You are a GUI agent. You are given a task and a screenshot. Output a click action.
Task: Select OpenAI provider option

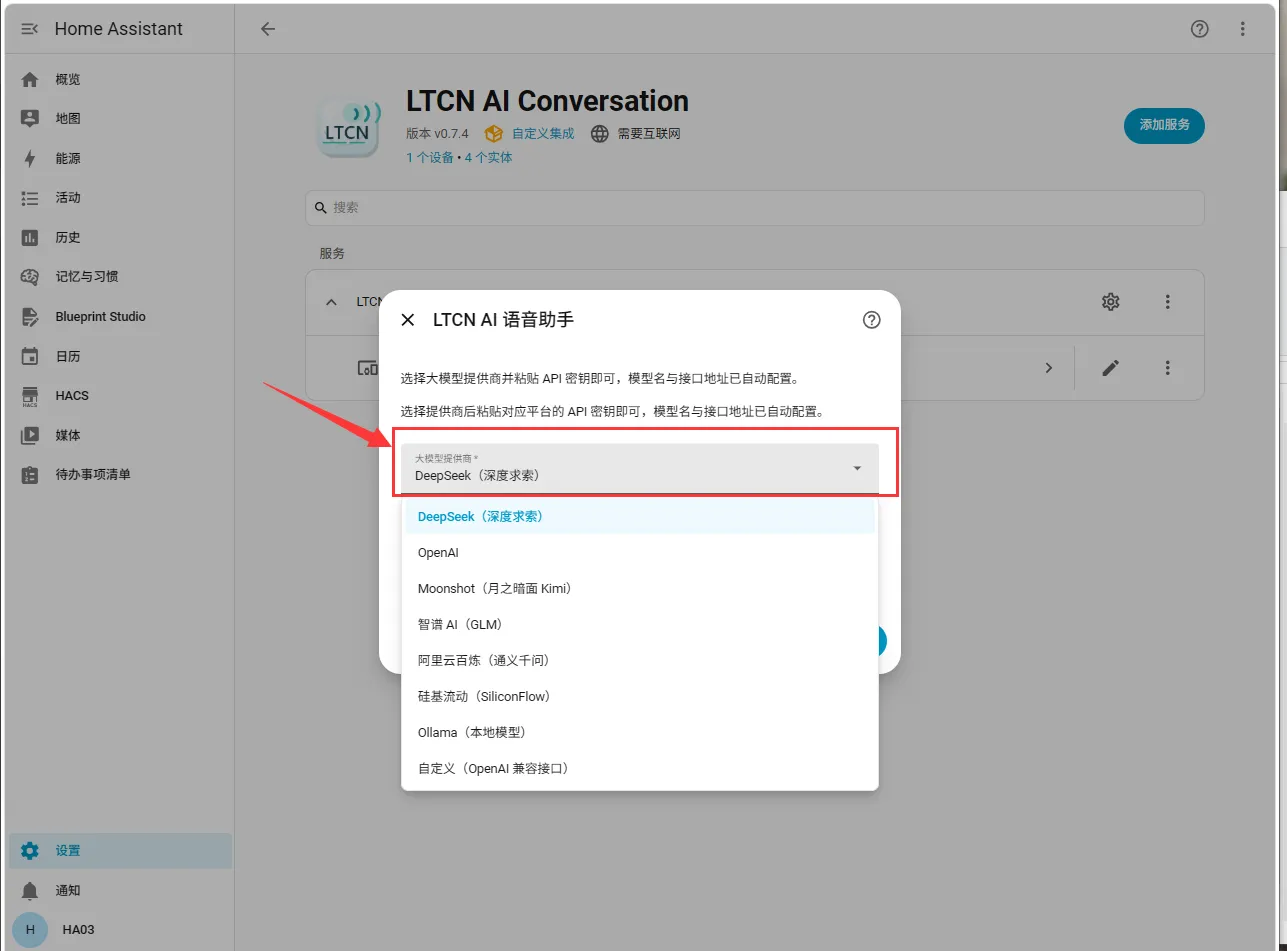(638, 552)
